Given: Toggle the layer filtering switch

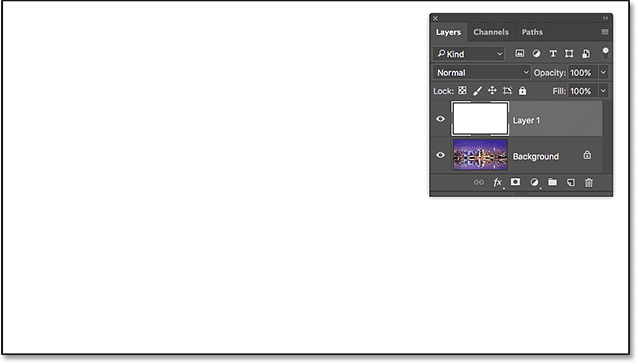Looking at the screenshot, I should click(x=605, y=53).
